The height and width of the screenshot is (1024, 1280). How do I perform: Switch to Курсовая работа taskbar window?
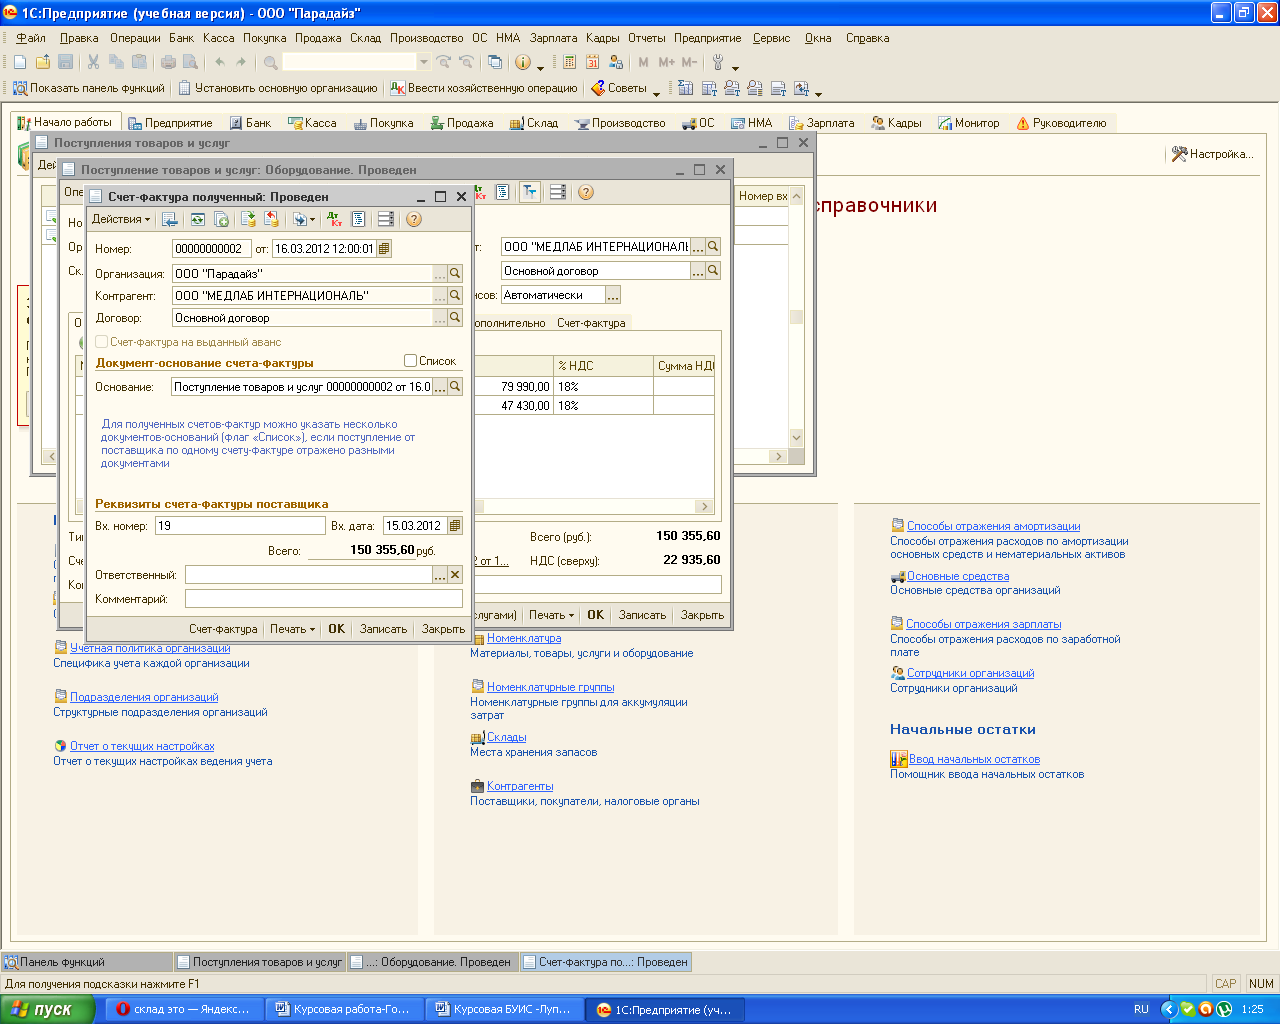(x=344, y=1010)
